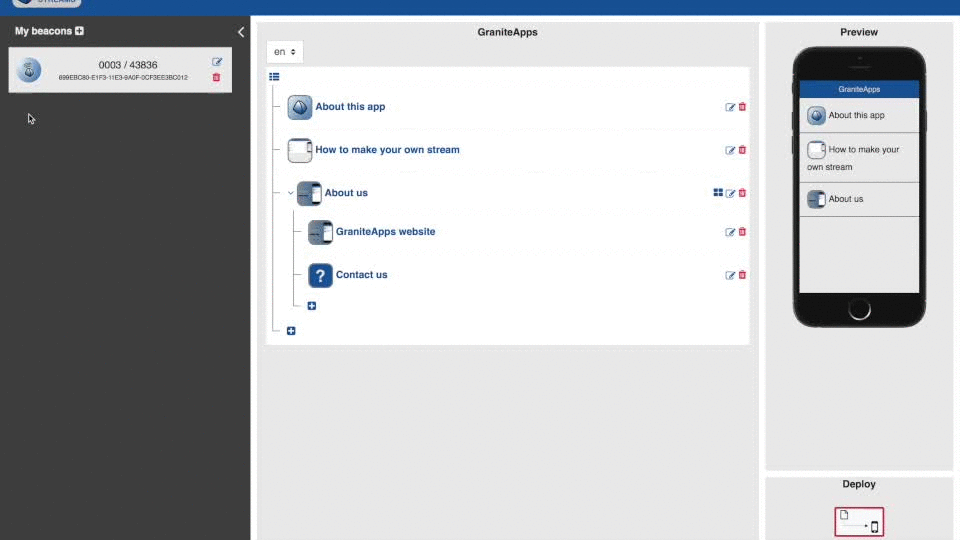Tap How to make your own stream in preview
The image size is (960, 540).
pyautogui.click(x=859, y=157)
